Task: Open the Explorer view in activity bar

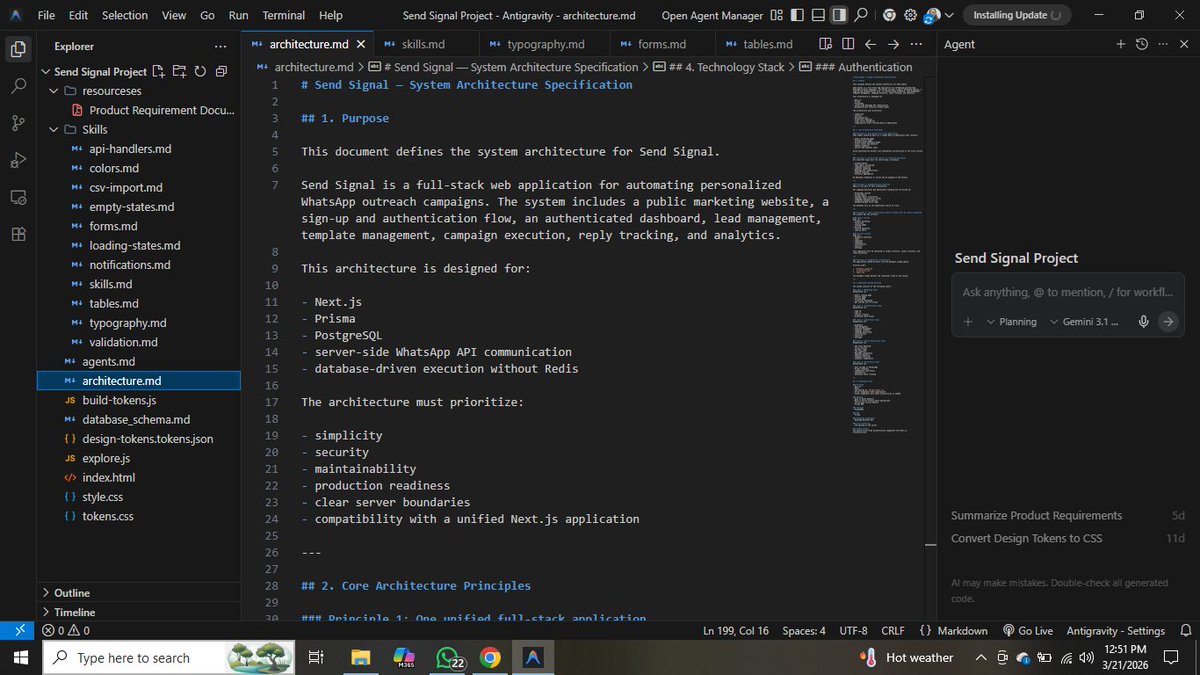Action: click(18, 49)
